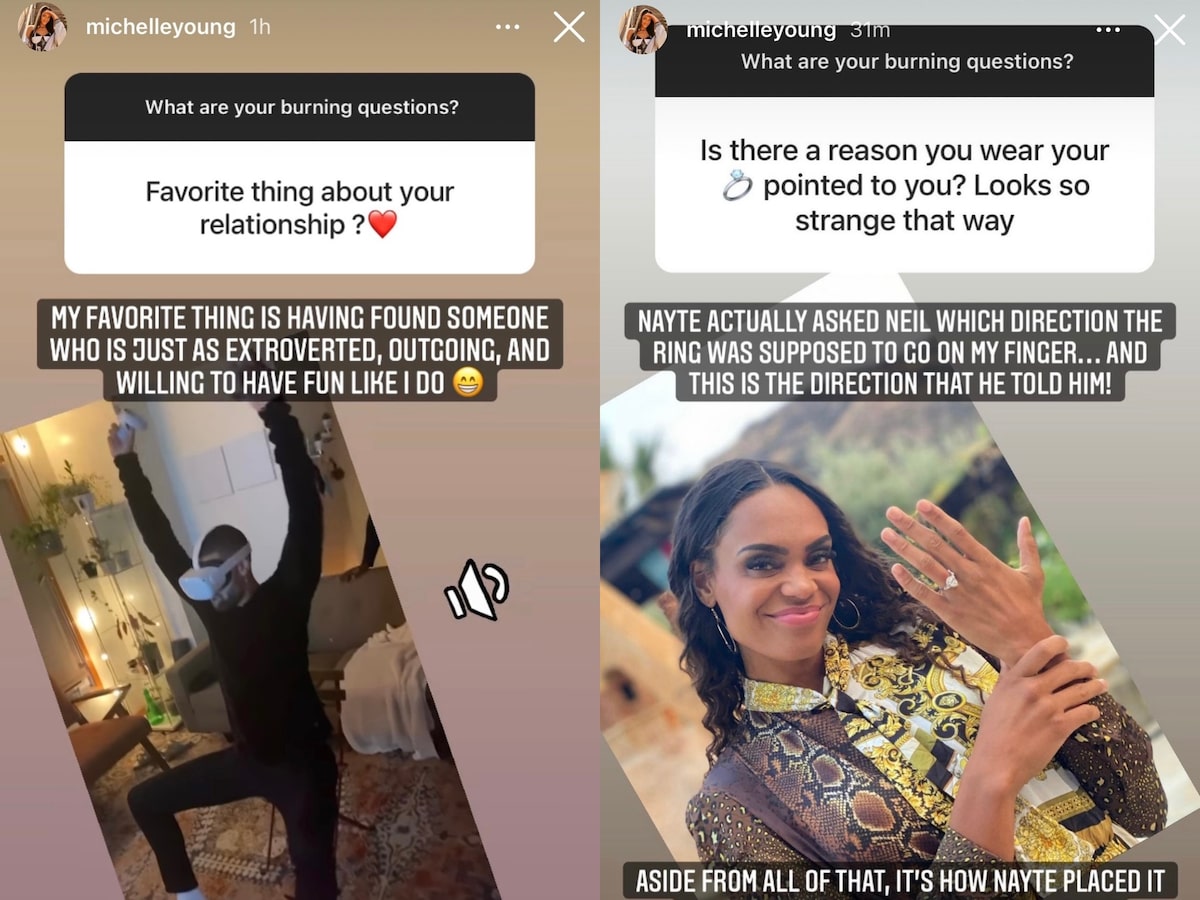Tap the 'Nayte actually asked Neil' caption
The width and height of the screenshot is (1200, 900).
(900, 353)
